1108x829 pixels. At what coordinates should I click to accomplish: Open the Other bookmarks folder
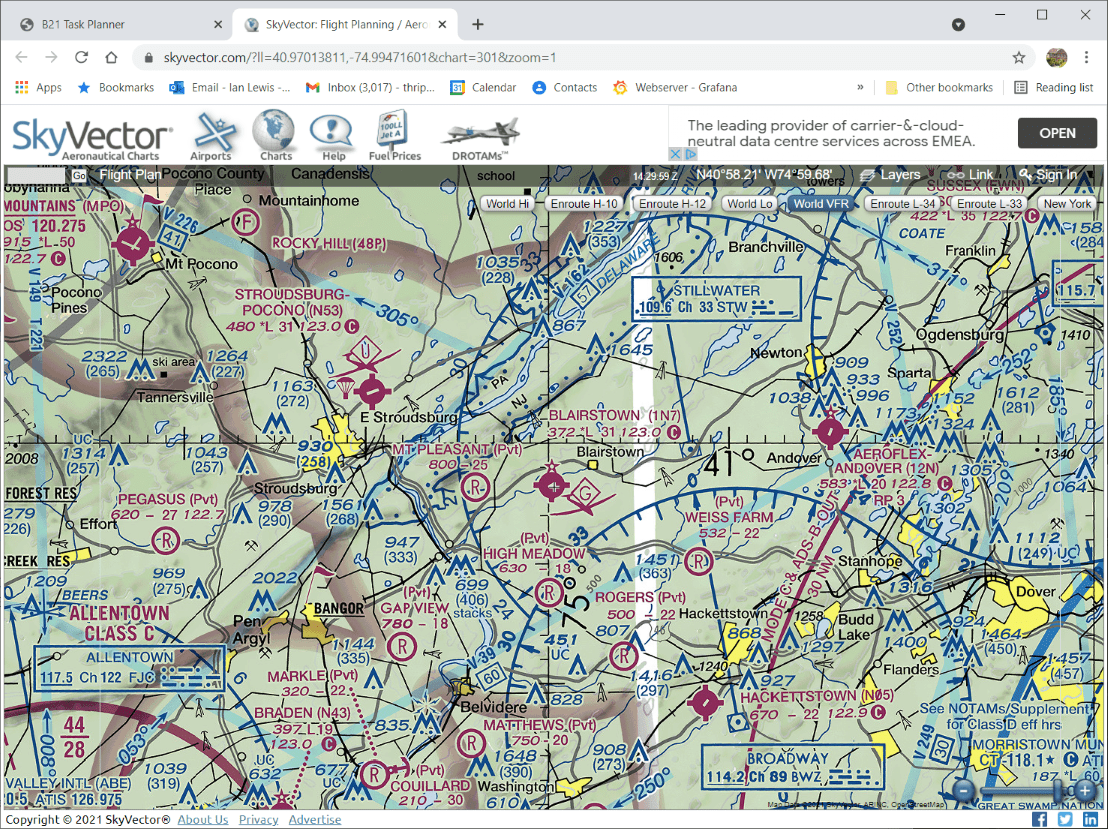939,87
